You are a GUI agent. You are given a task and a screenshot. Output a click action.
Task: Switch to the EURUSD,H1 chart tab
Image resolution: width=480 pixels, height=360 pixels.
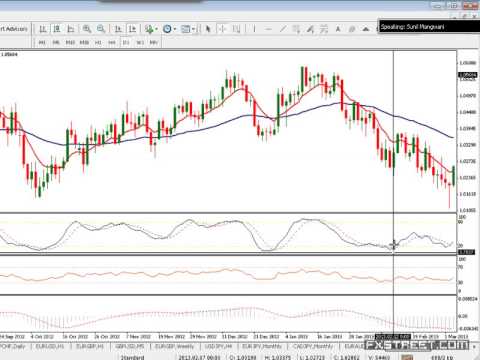pos(49,347)
